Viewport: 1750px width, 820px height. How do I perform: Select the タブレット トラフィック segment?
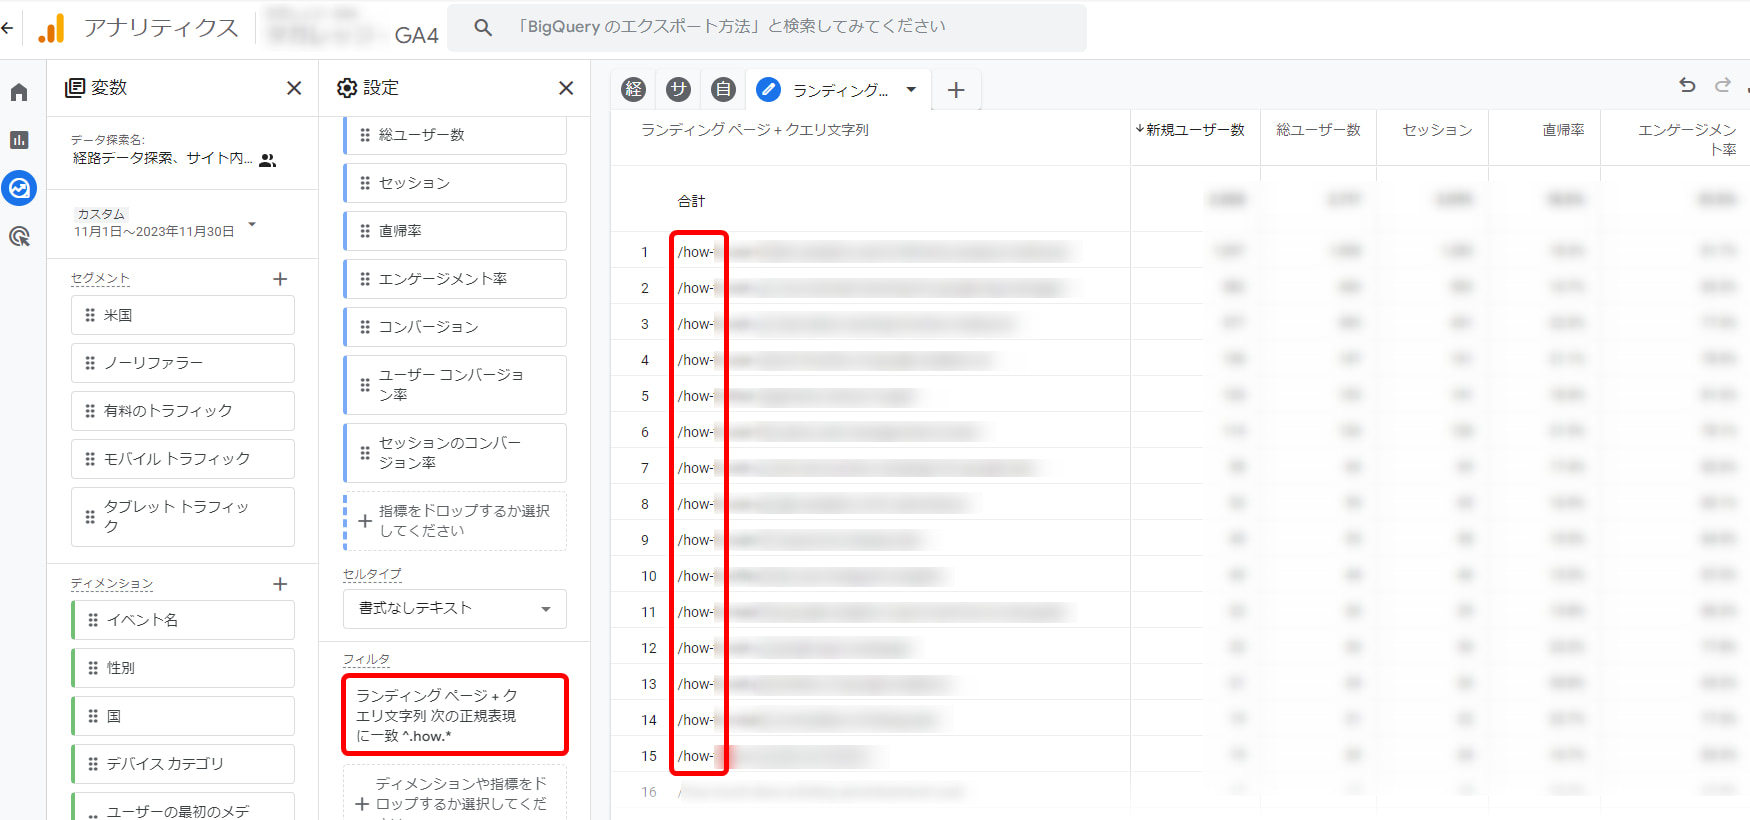(183, 517)
